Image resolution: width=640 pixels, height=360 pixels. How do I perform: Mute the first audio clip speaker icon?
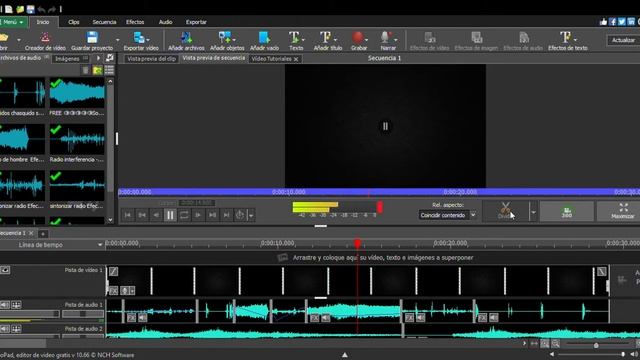point(142,318)
